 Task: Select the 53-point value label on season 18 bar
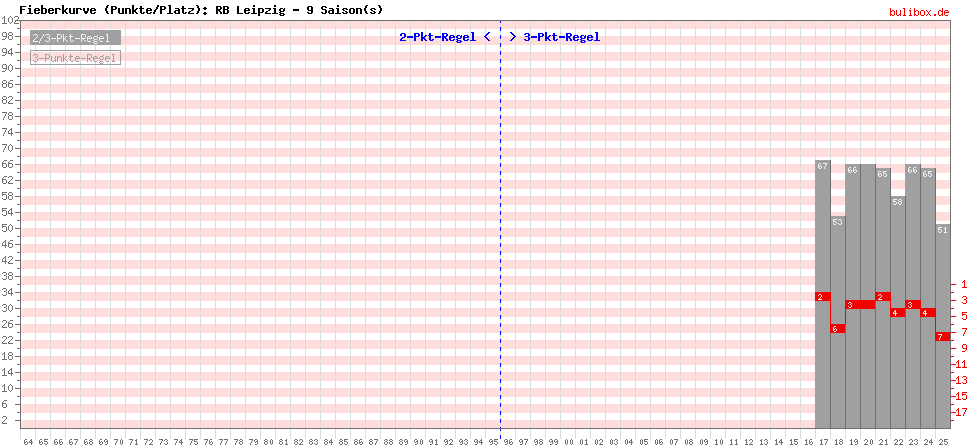(838, 222)
